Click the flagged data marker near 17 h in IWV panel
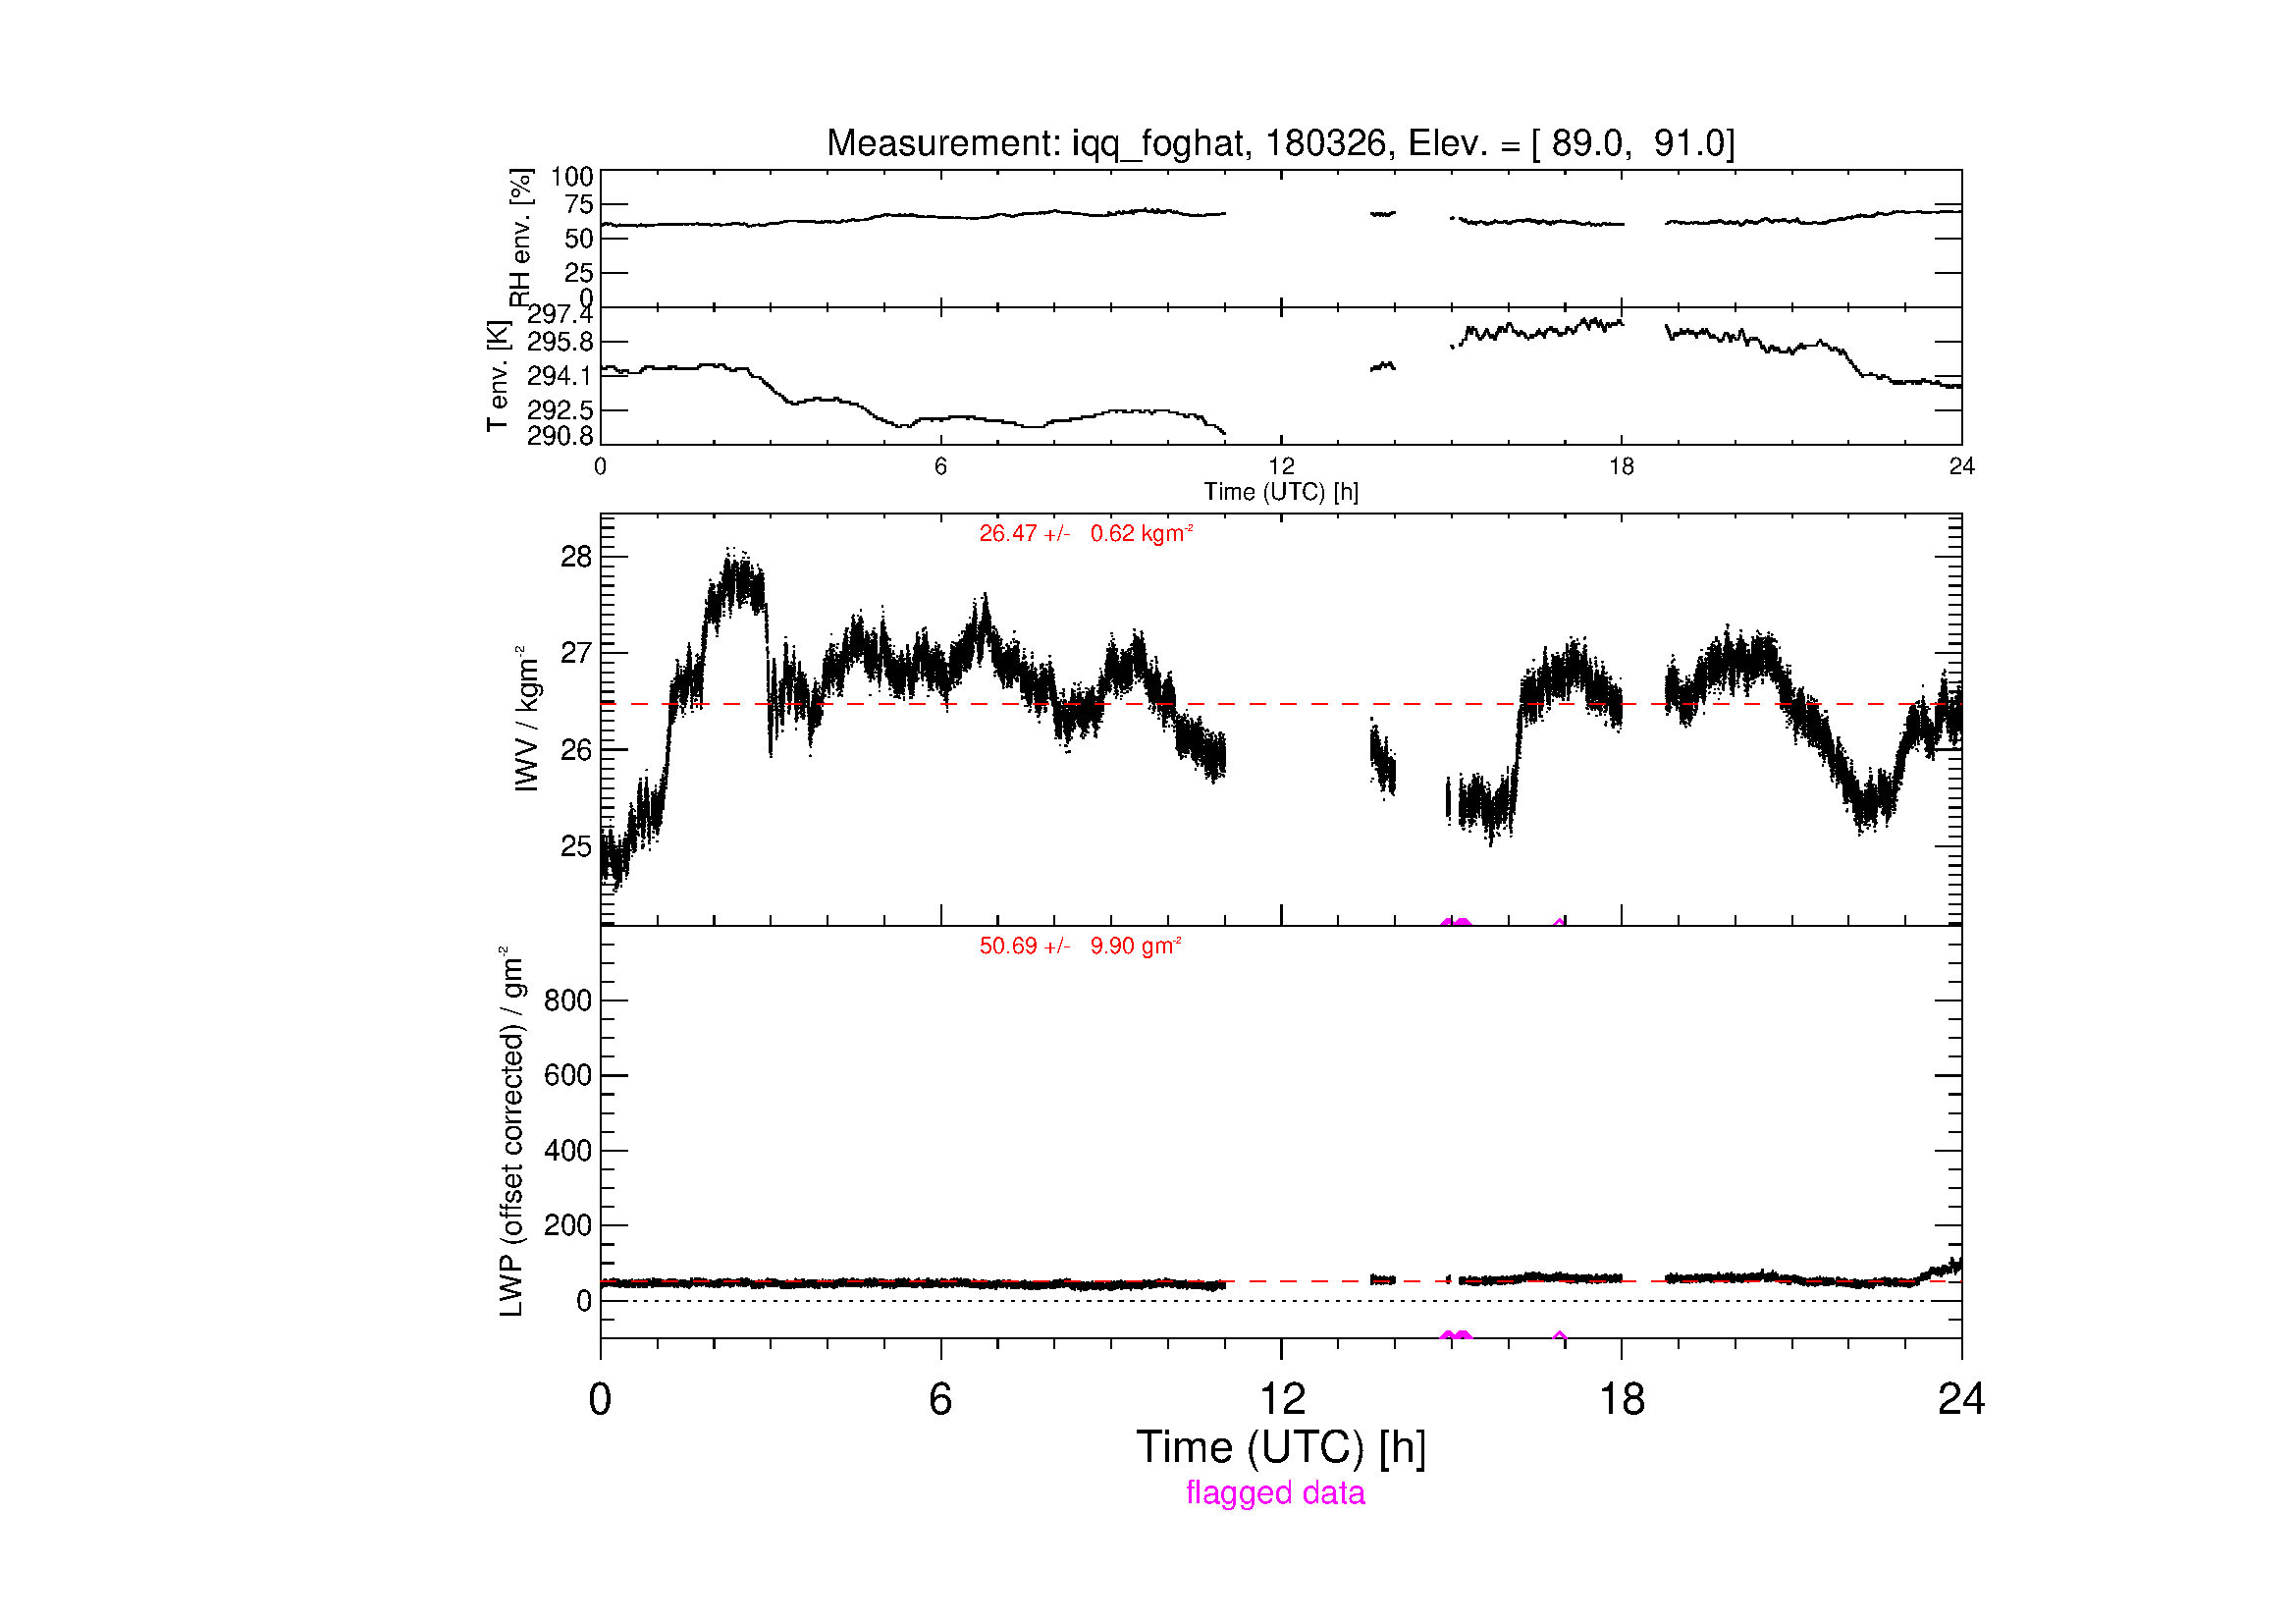The image size is (2296, 1623). 1559,922
